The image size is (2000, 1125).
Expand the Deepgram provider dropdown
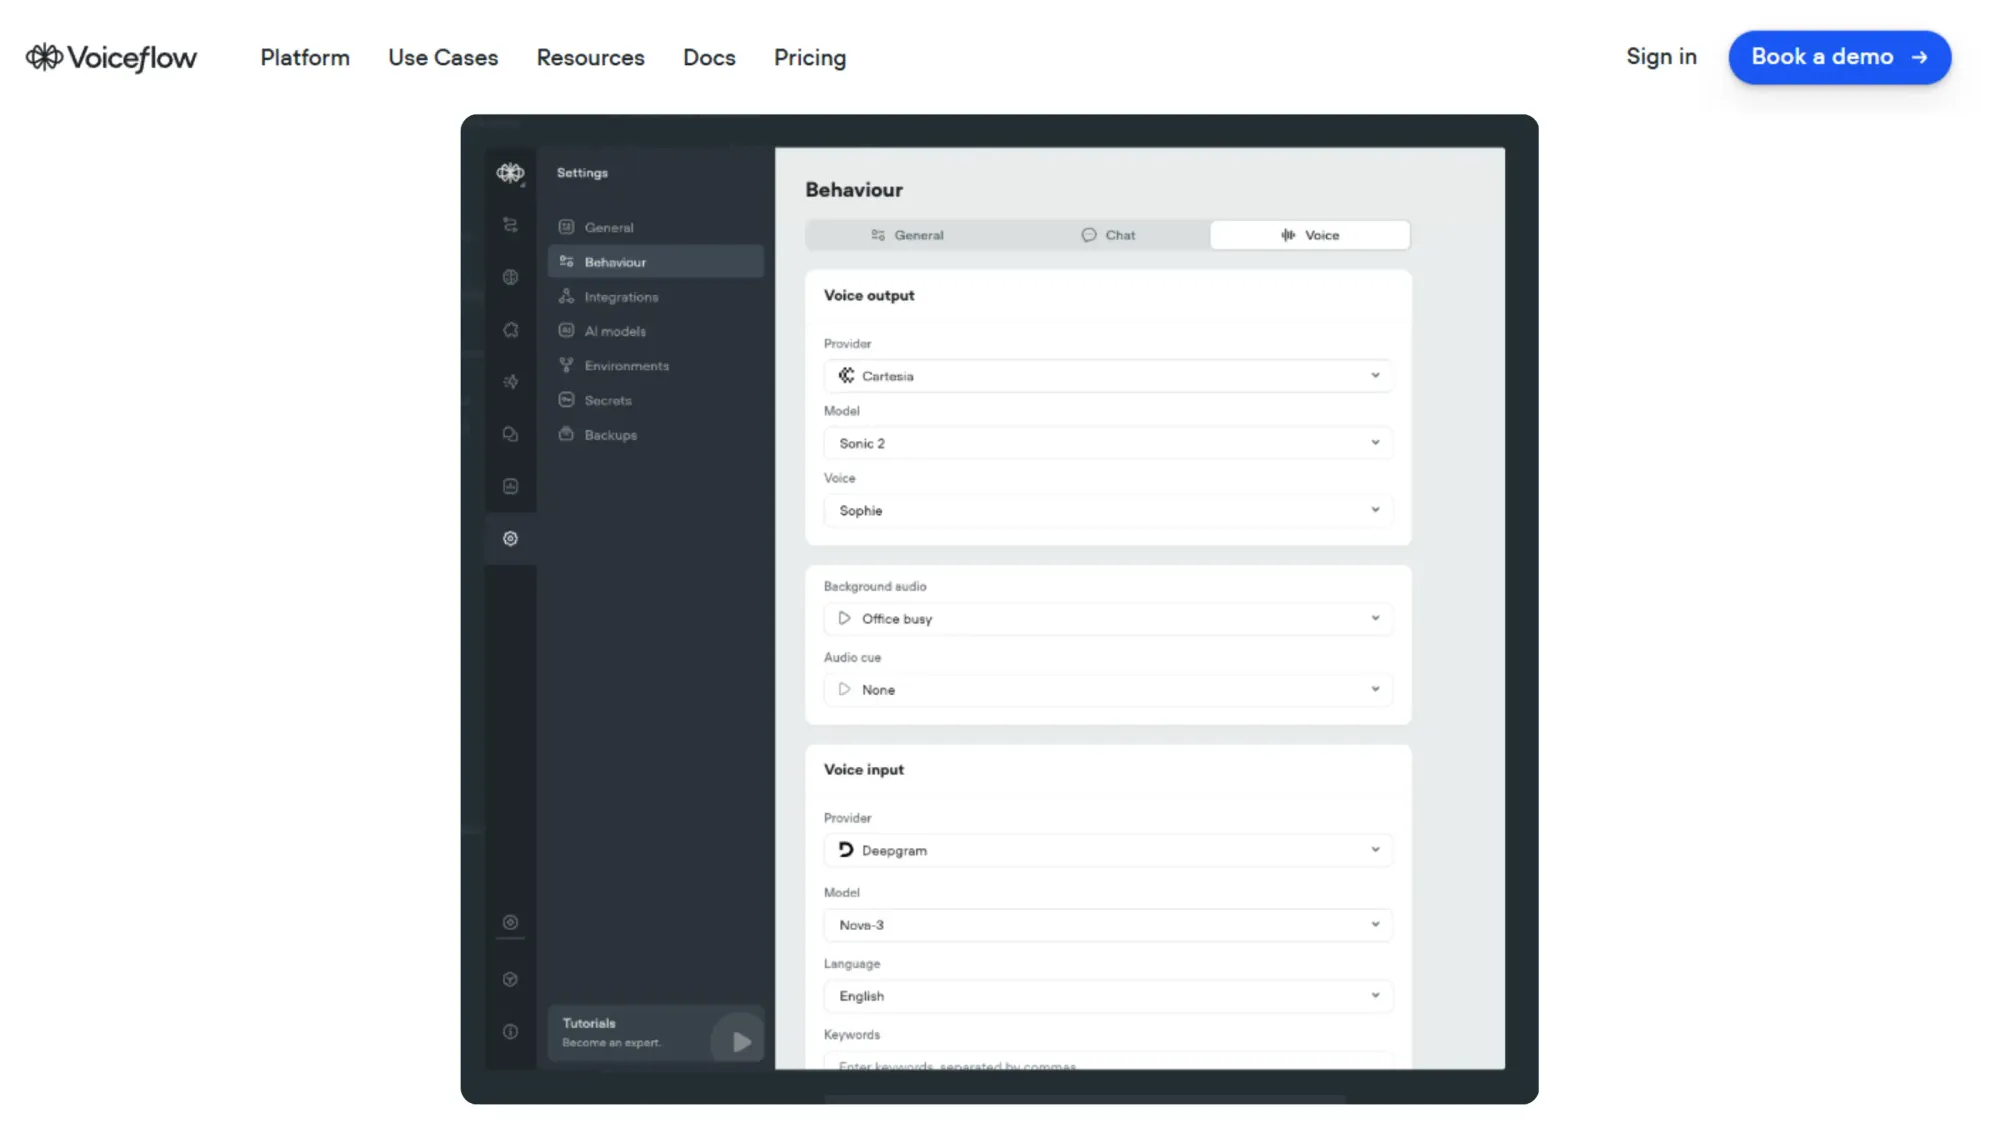point(1107,851)
